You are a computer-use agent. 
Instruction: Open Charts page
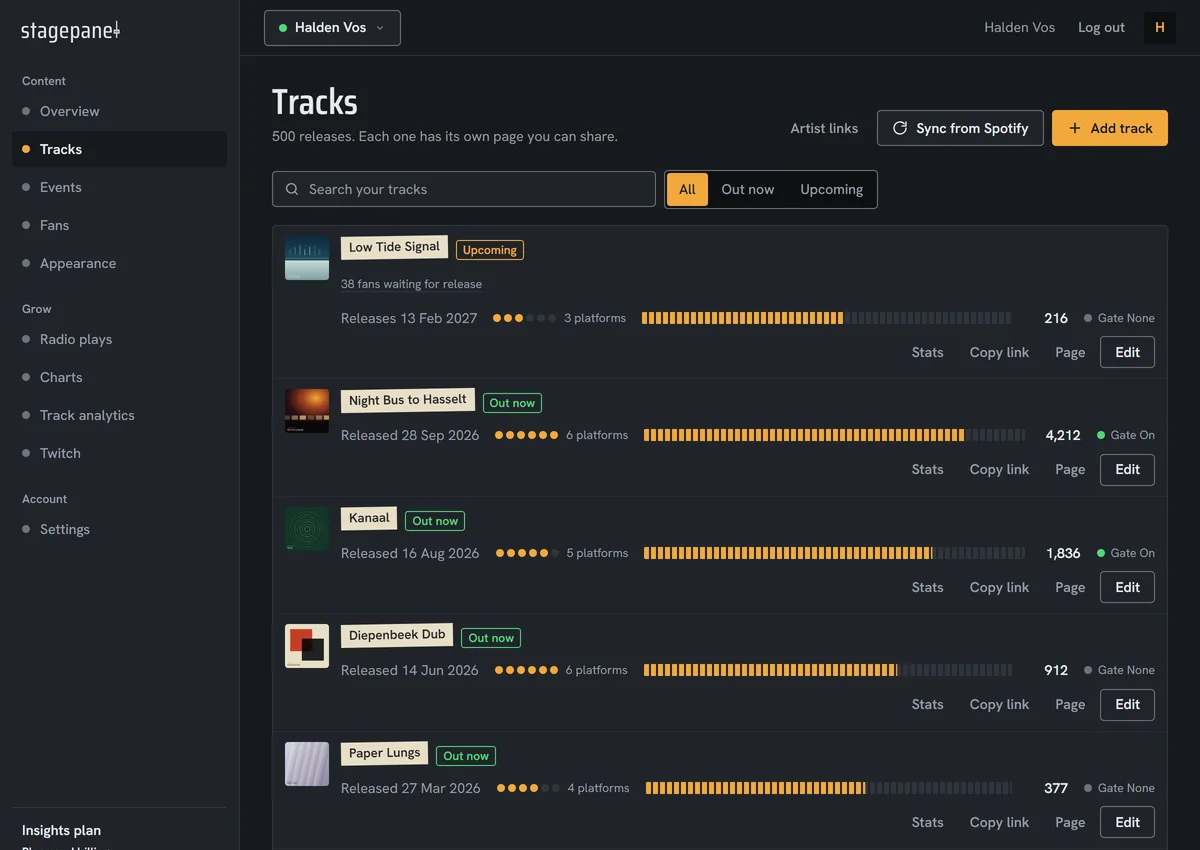(x=119, y=377)
